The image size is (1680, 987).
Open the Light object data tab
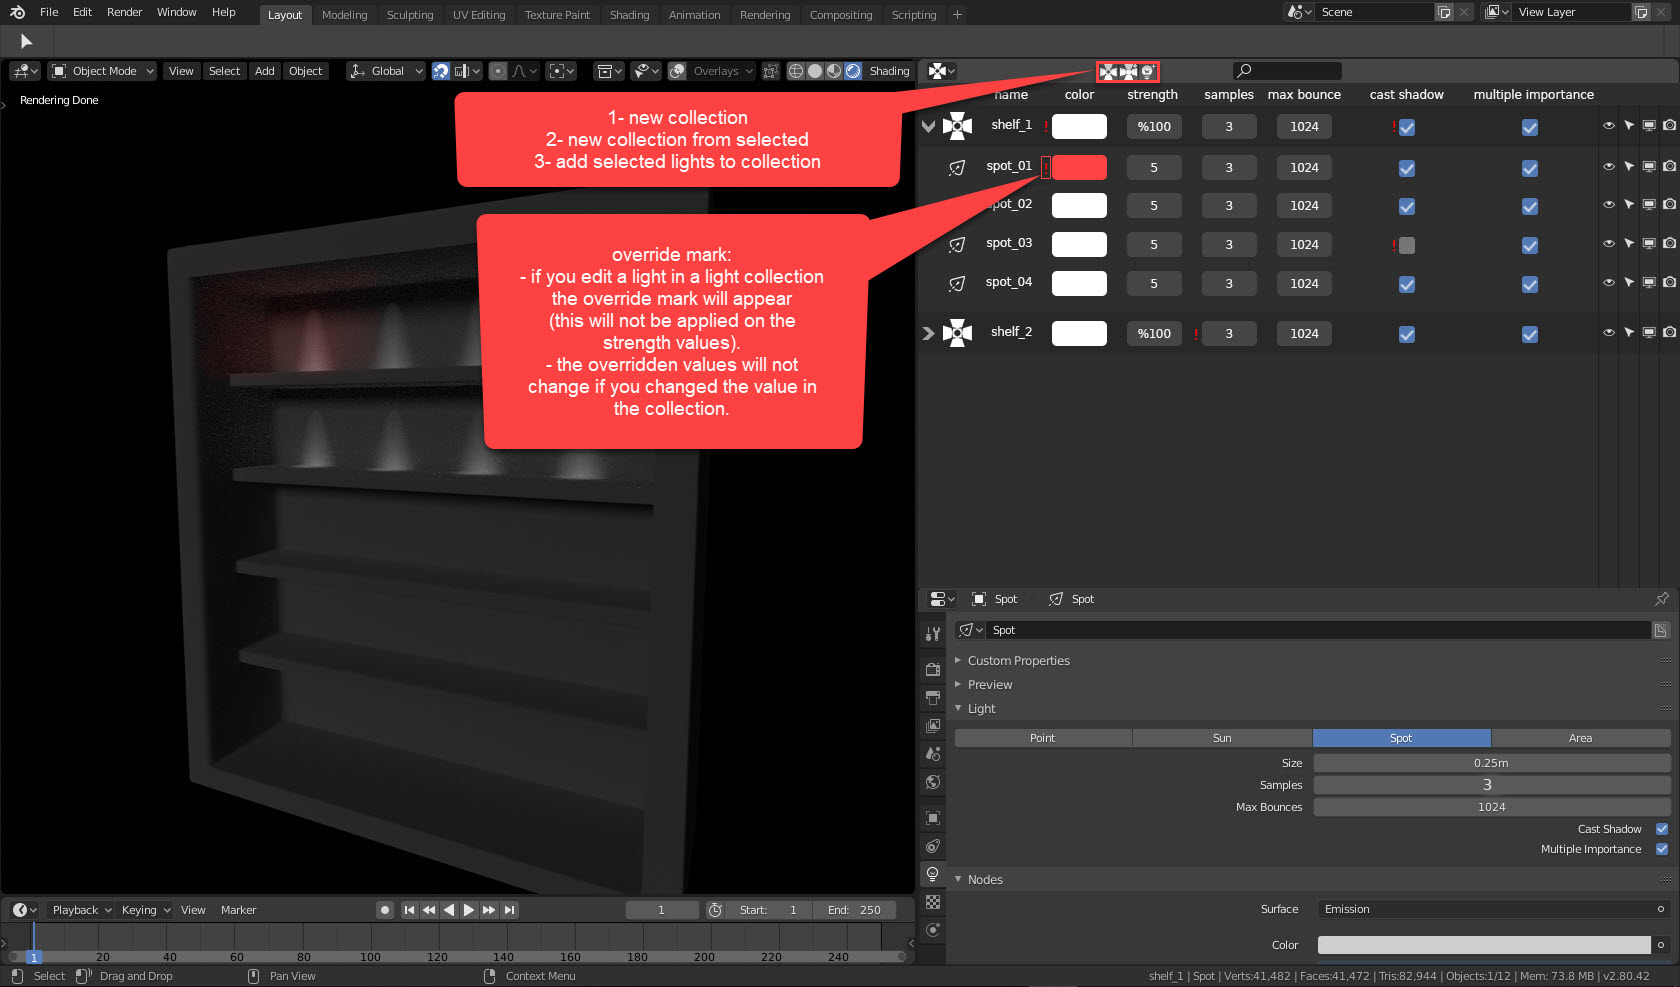(x=933, y=874)
